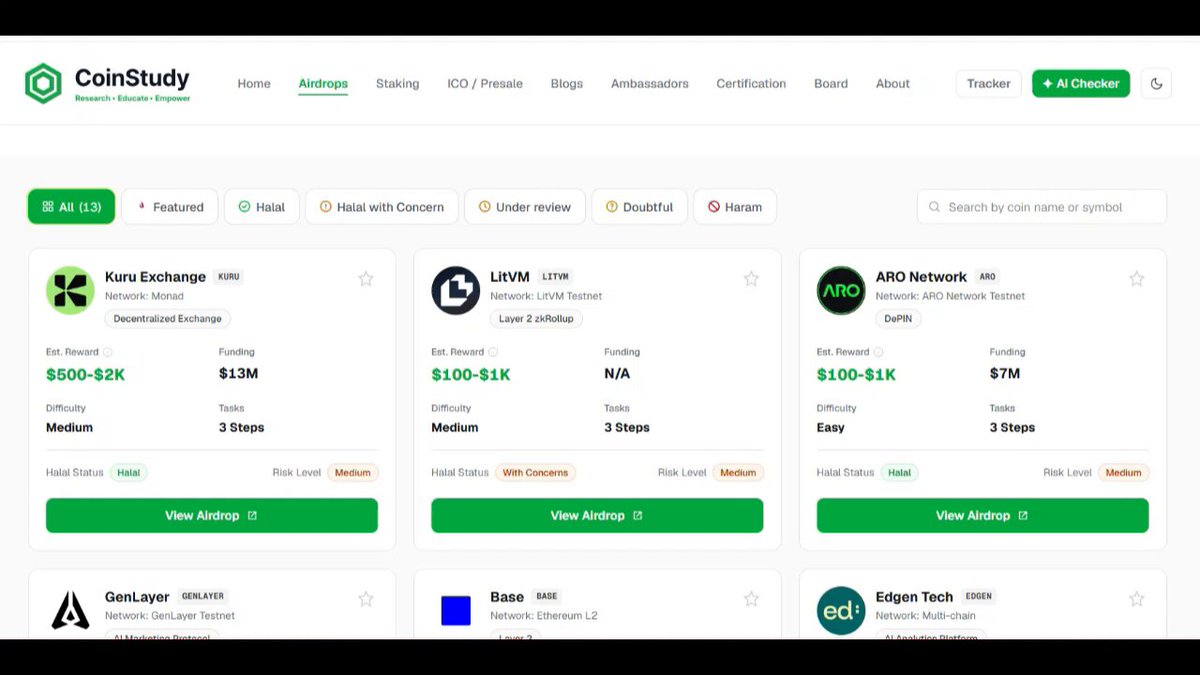Show Est. Reward info on ARO card
Screen dimensions: 1200x675
(879, 352)
